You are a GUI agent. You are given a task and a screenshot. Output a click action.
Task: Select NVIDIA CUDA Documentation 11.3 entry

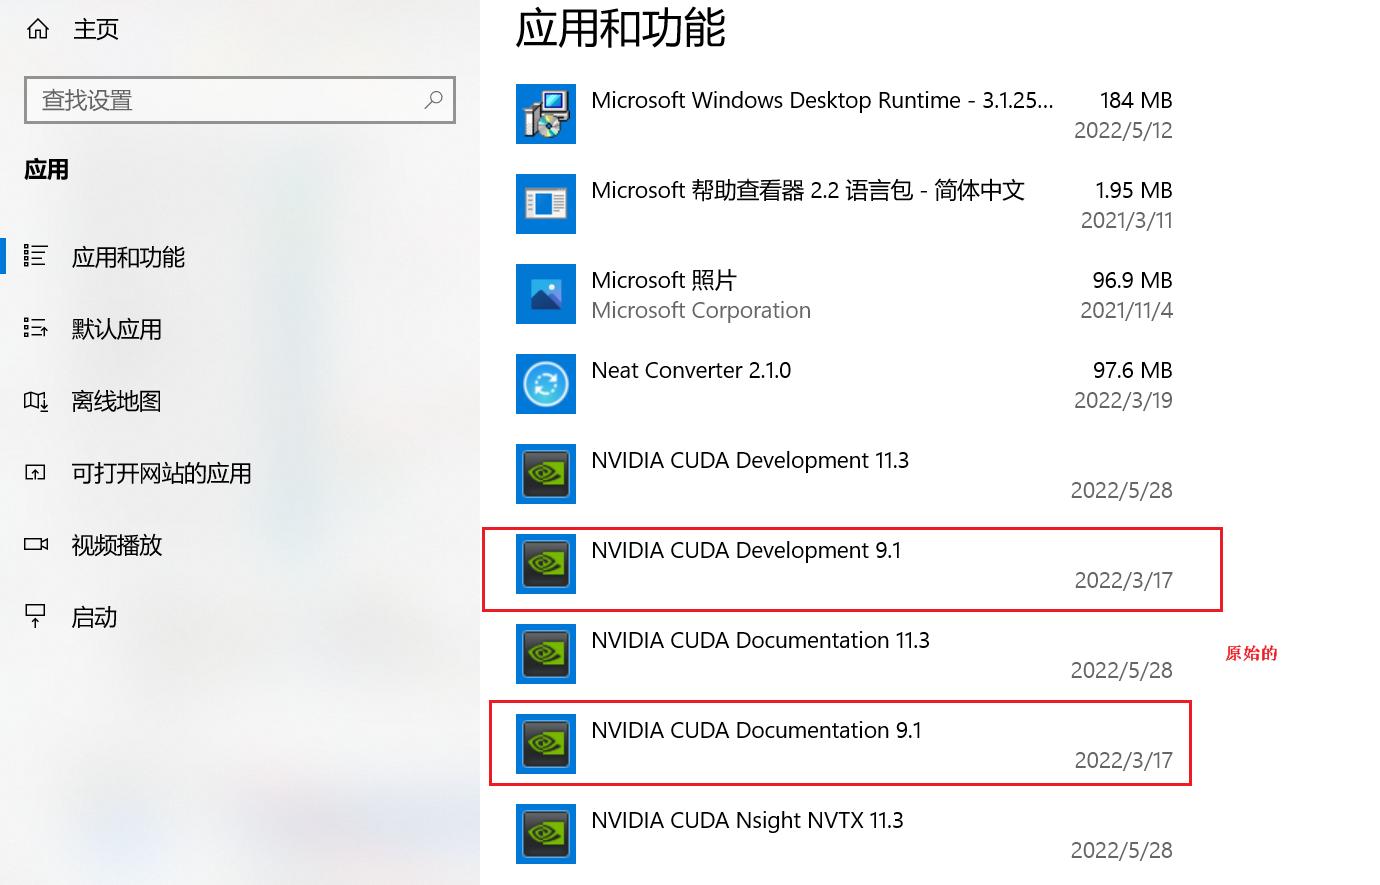pos(845,654)
